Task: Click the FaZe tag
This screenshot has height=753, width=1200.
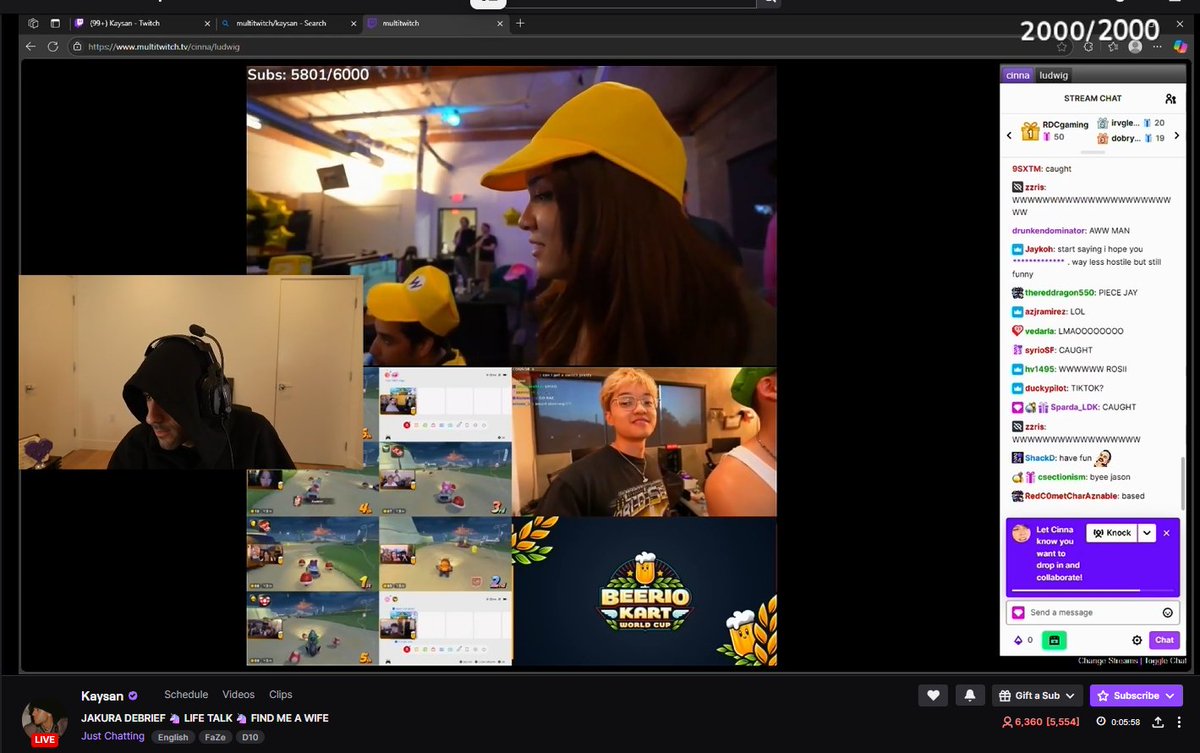Action: [x=217, y=737]
